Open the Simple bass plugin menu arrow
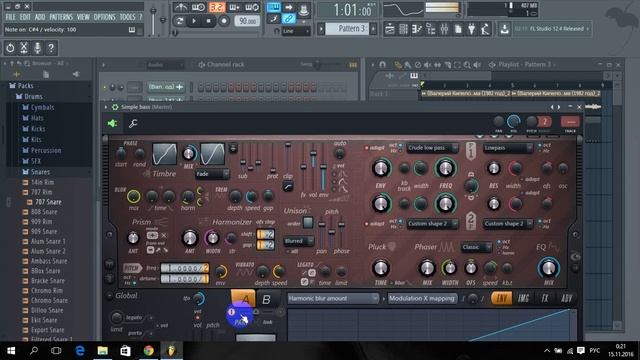The image size is (640, 360). 106,107
